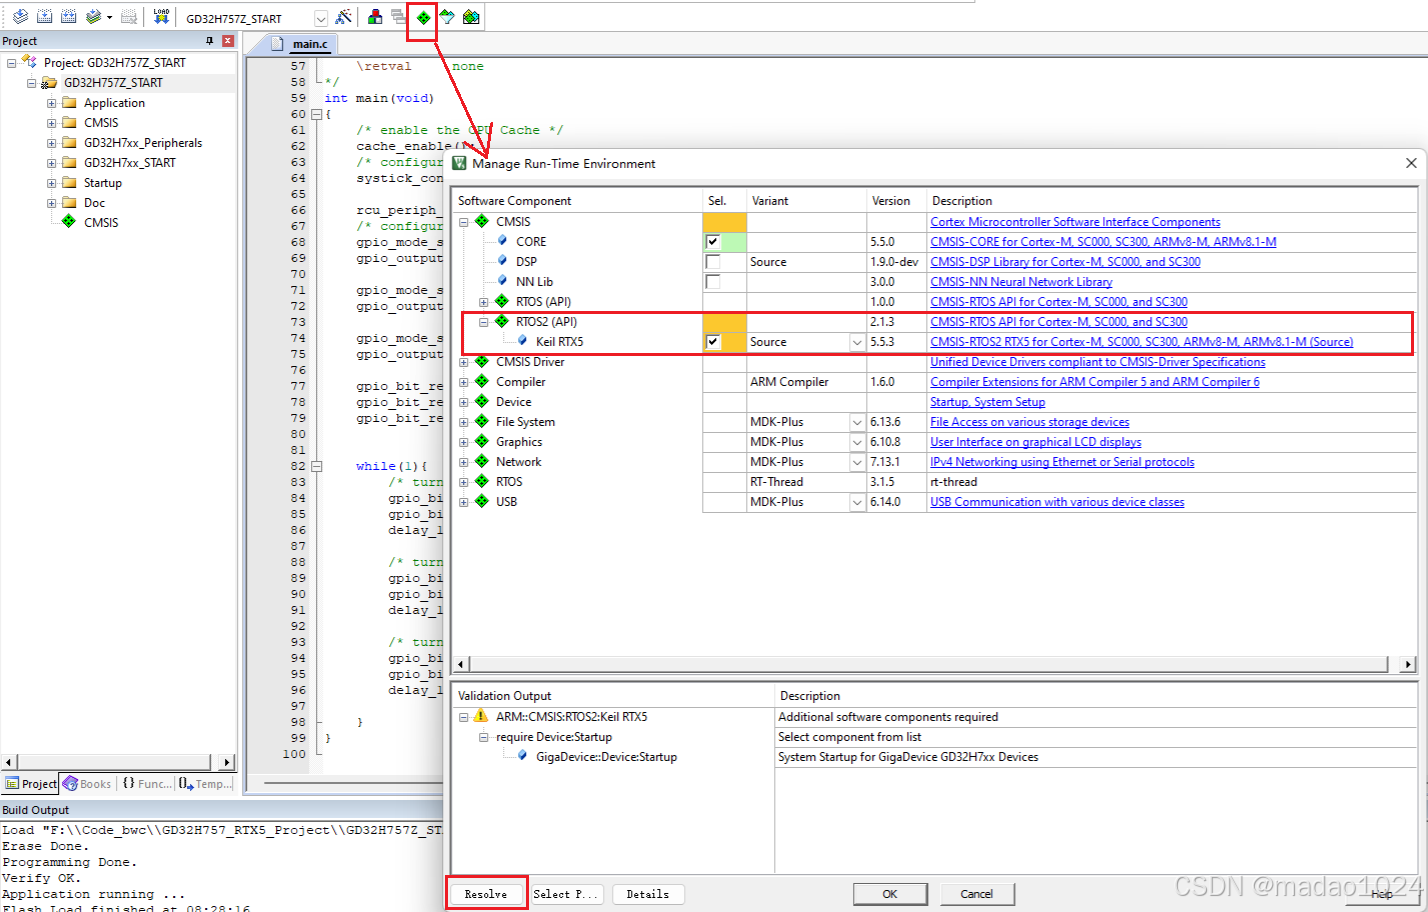Open Startup, System Setup link

988,402
